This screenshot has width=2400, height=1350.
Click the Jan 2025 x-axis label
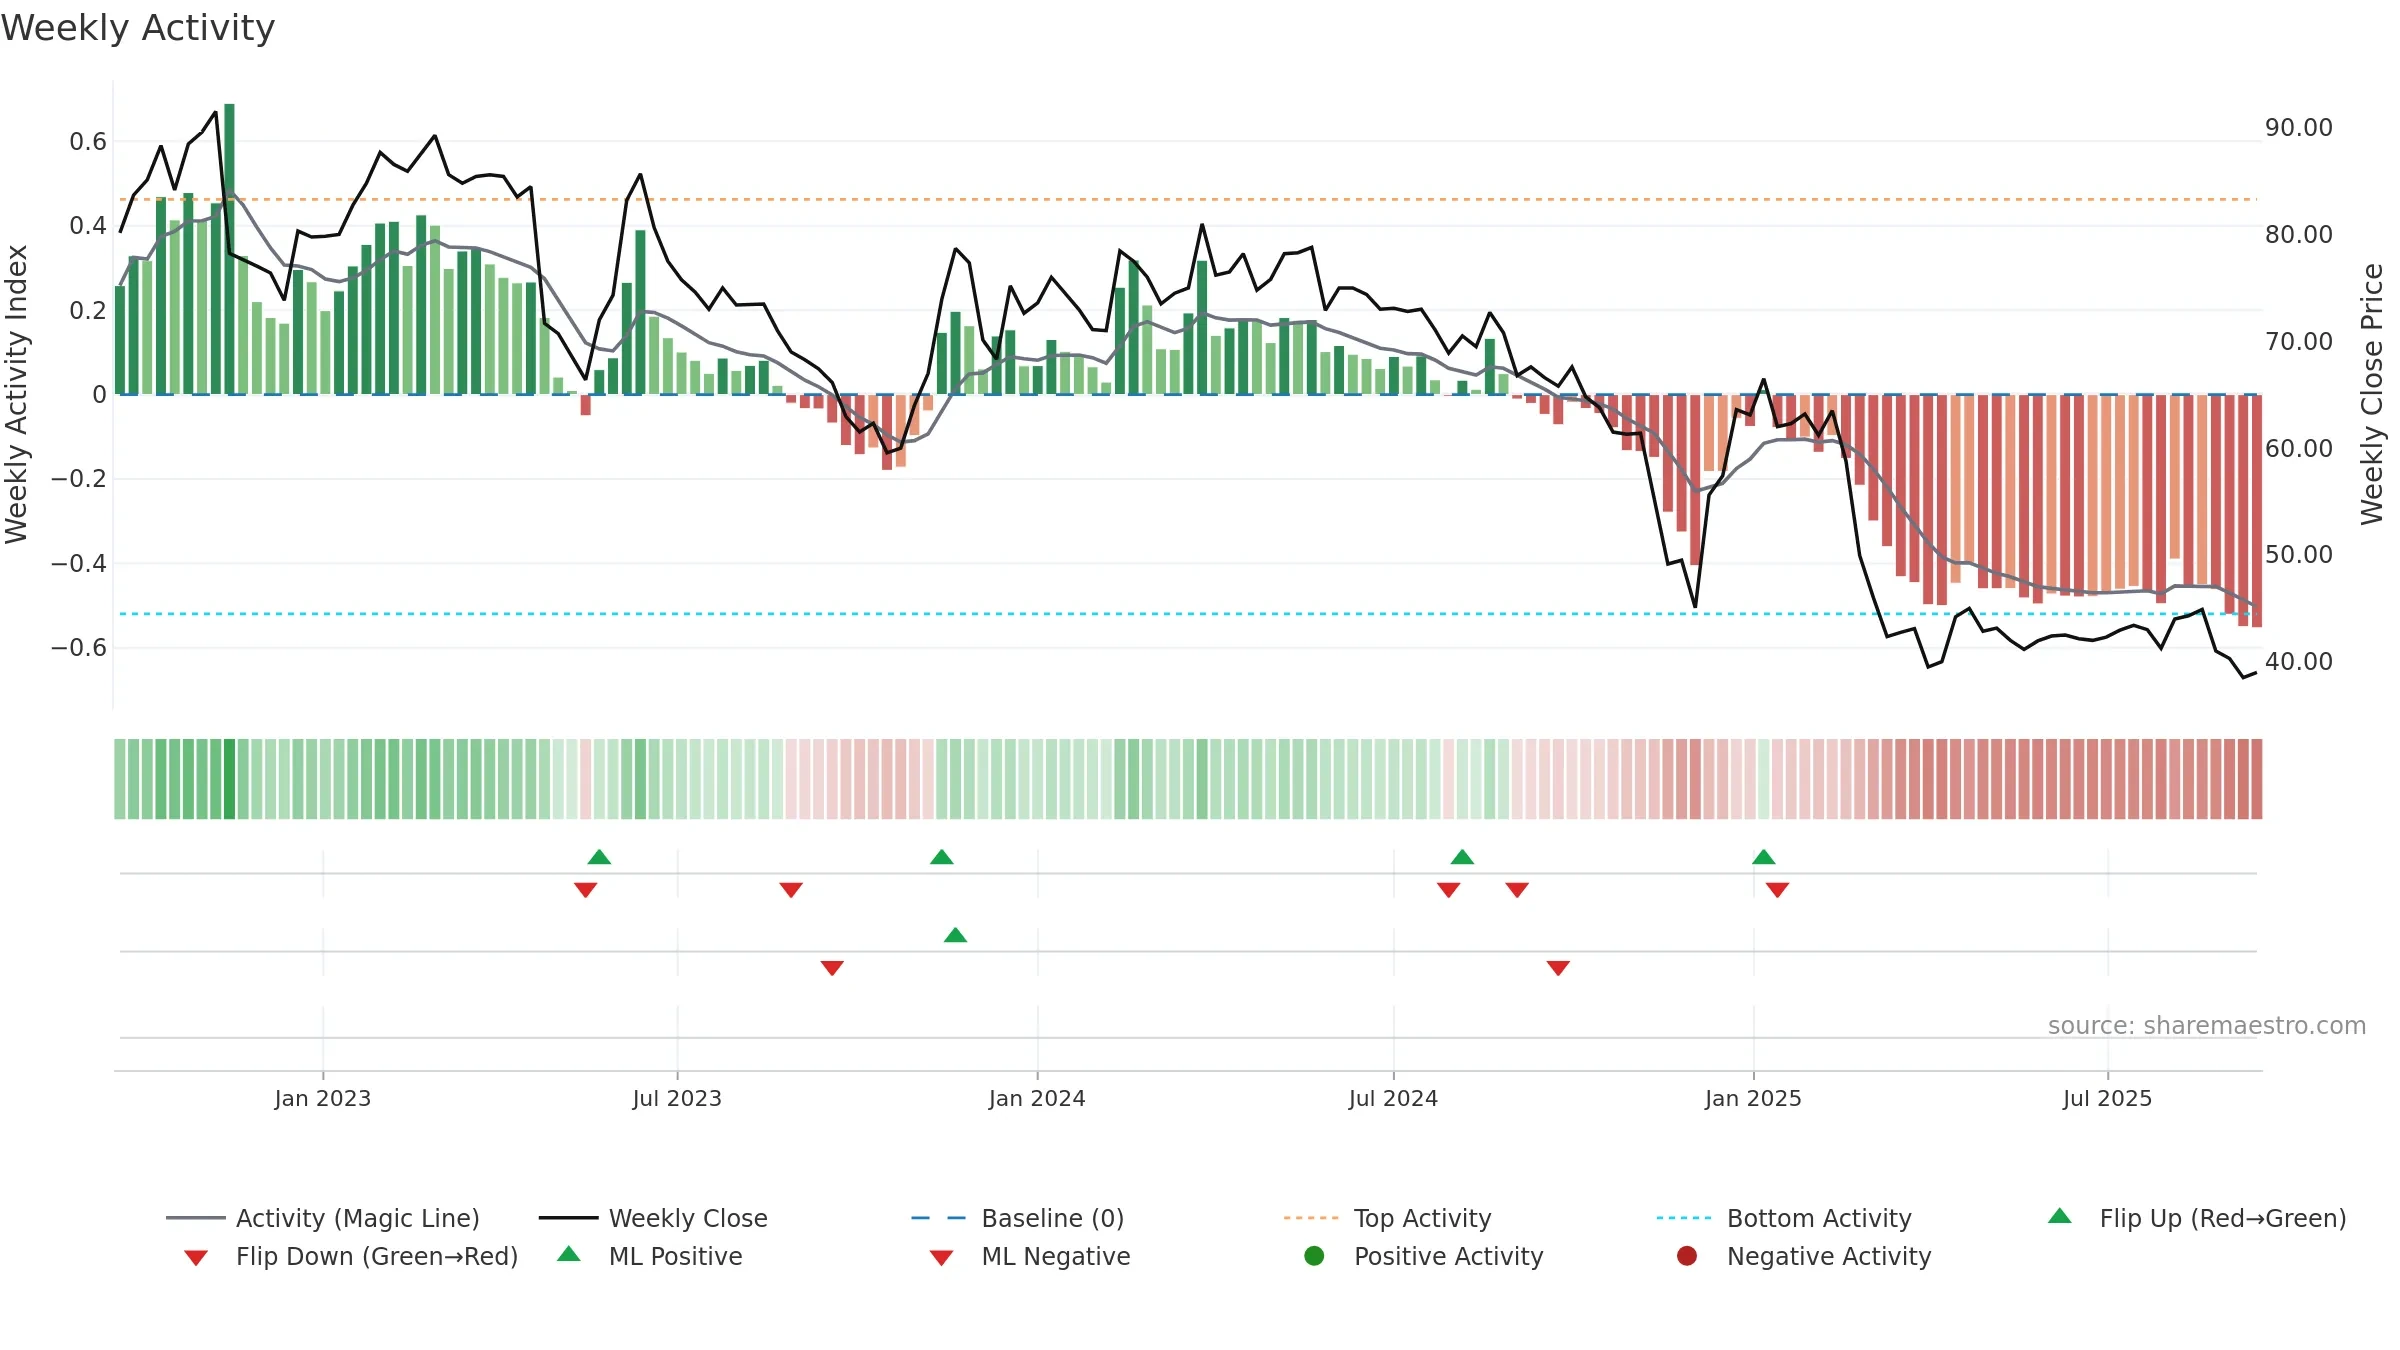click(1753, 1099)
